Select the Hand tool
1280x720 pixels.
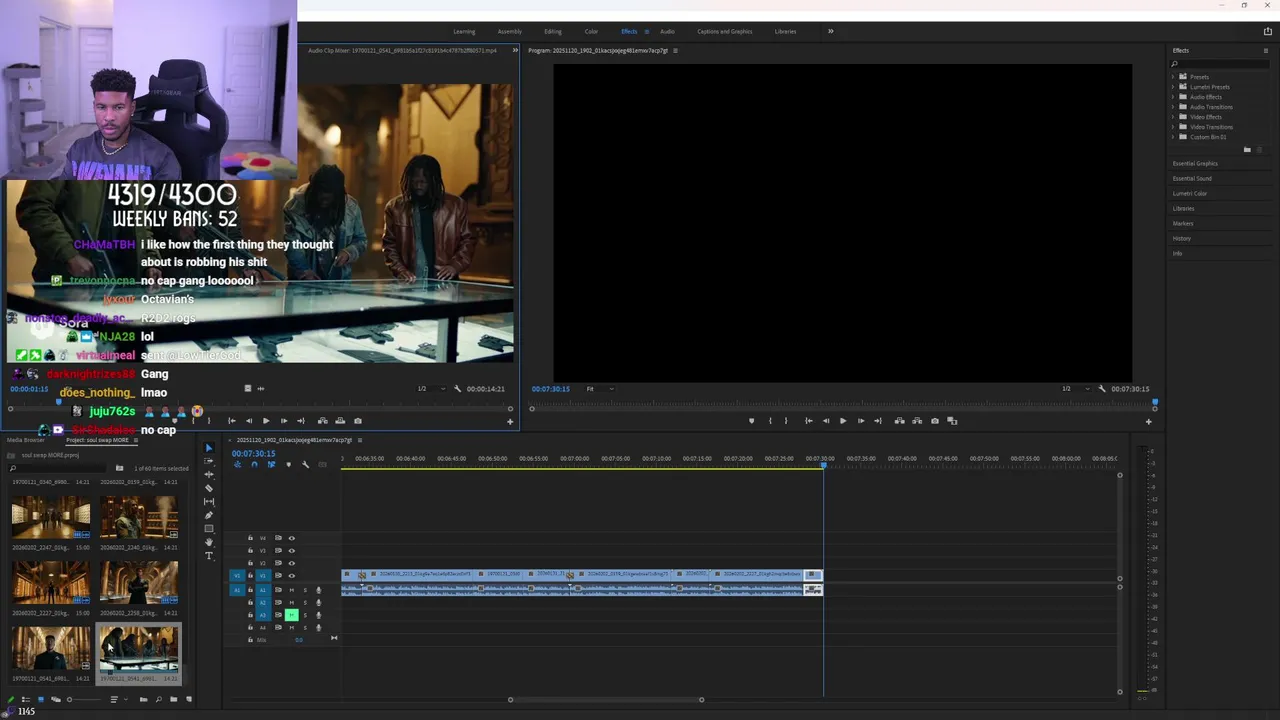(x=209, y=542)
